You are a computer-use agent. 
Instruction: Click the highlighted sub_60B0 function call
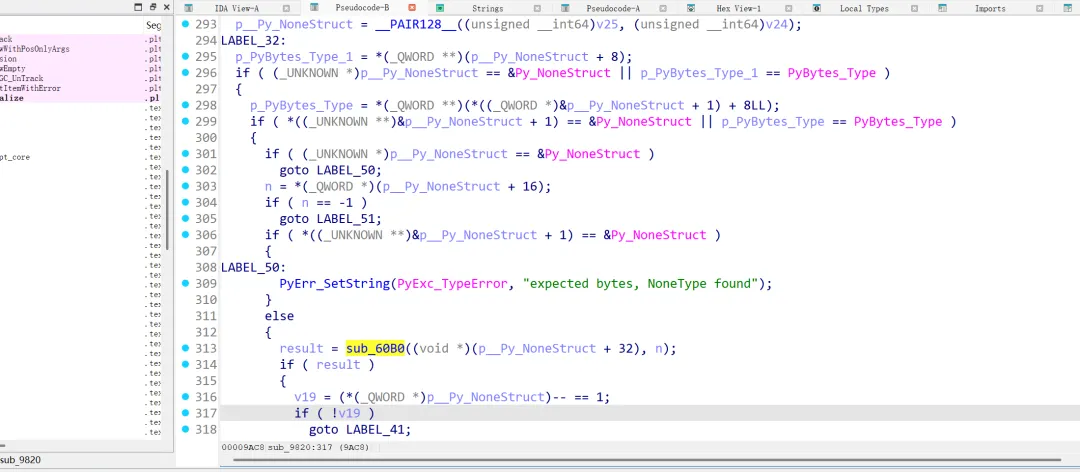[x=375, y=349]
